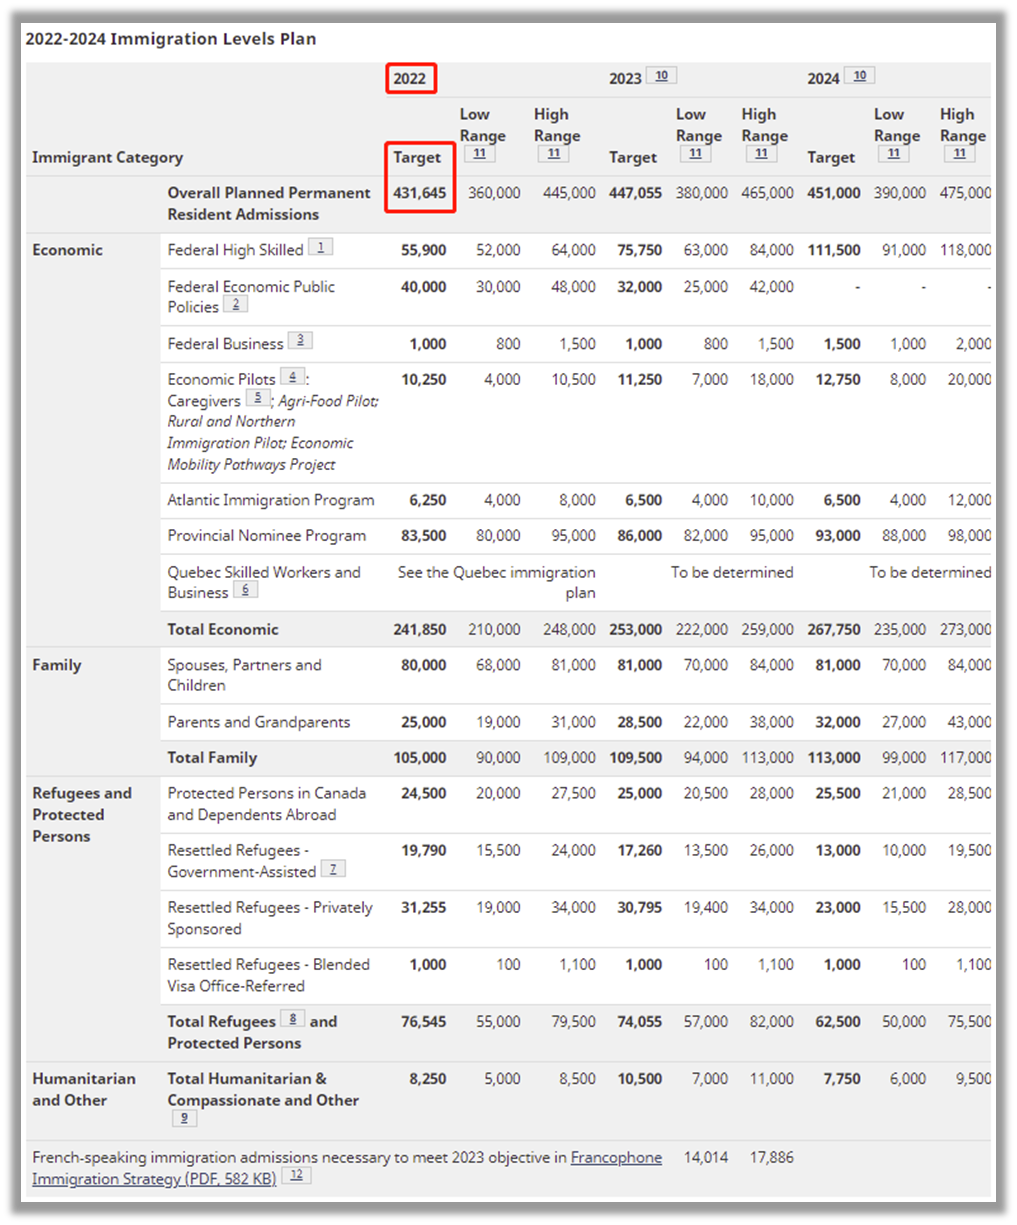Click the 40,000 Federal Economic Public Policies target
The image size is (1017, 1225).
click(x=424, y=287)
